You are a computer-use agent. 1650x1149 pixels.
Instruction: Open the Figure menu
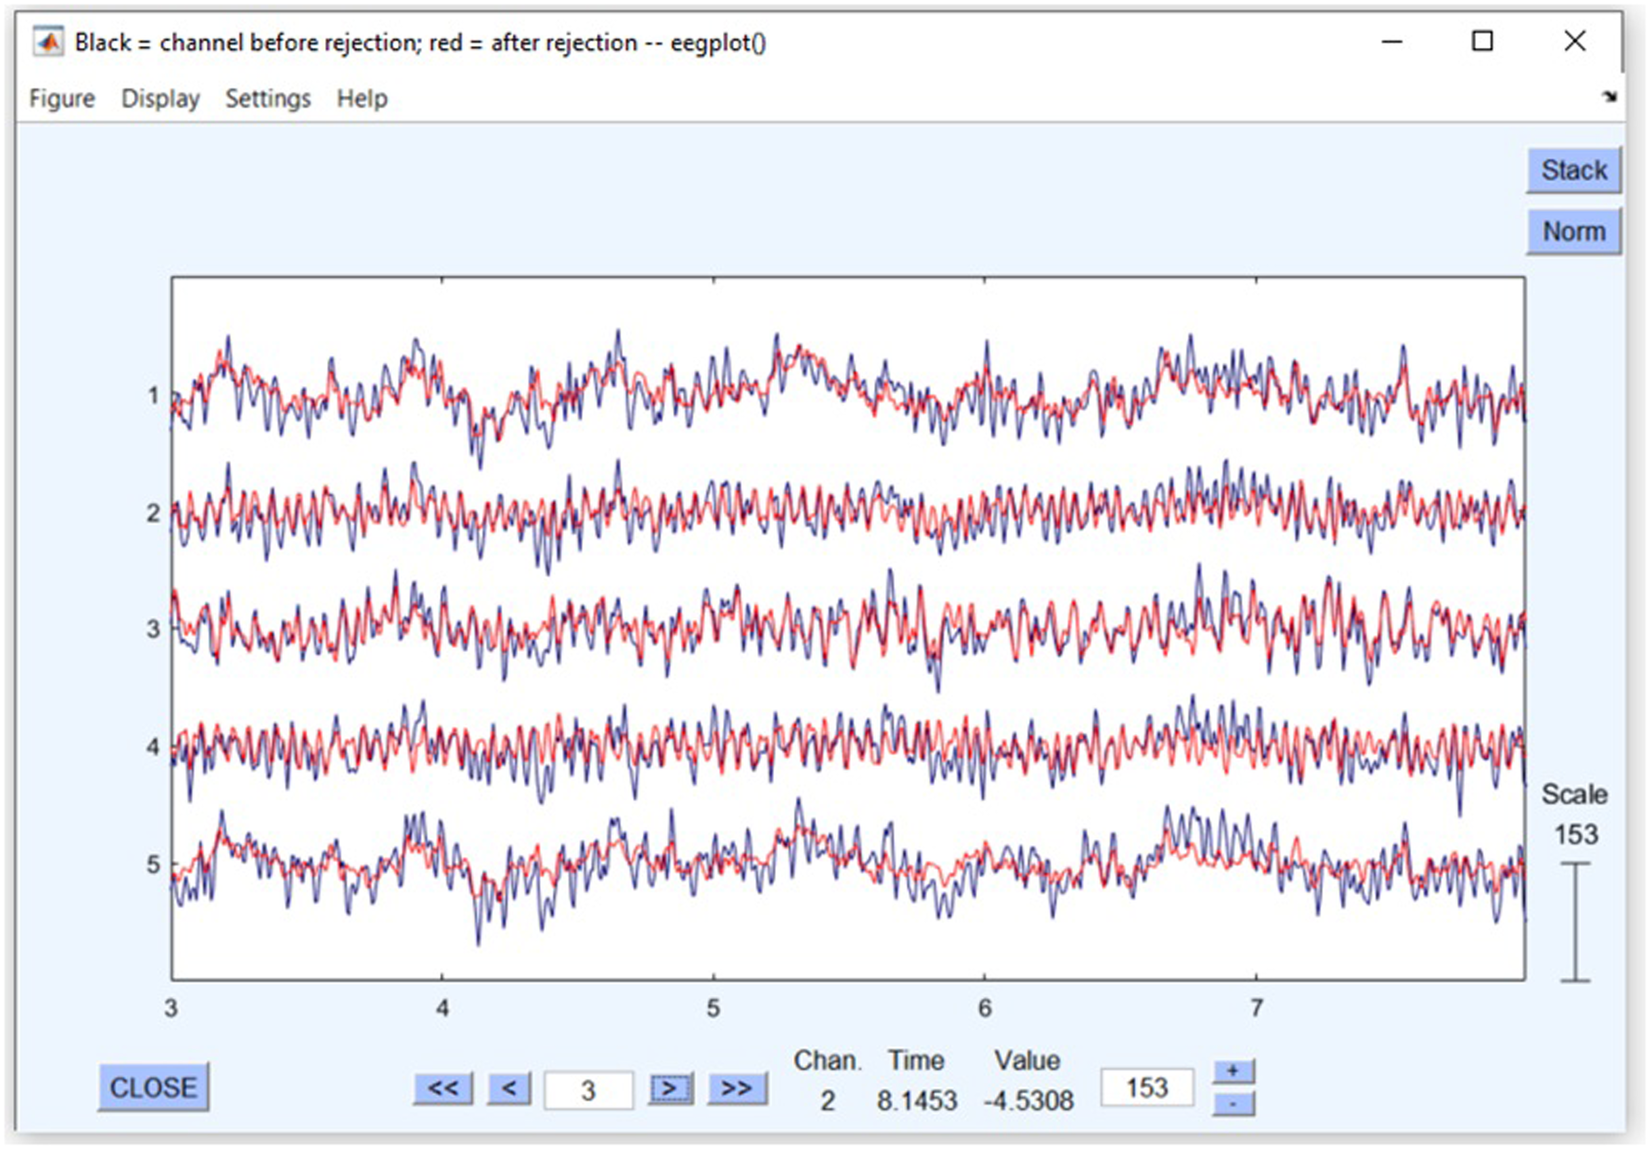(x=62, y=98)
